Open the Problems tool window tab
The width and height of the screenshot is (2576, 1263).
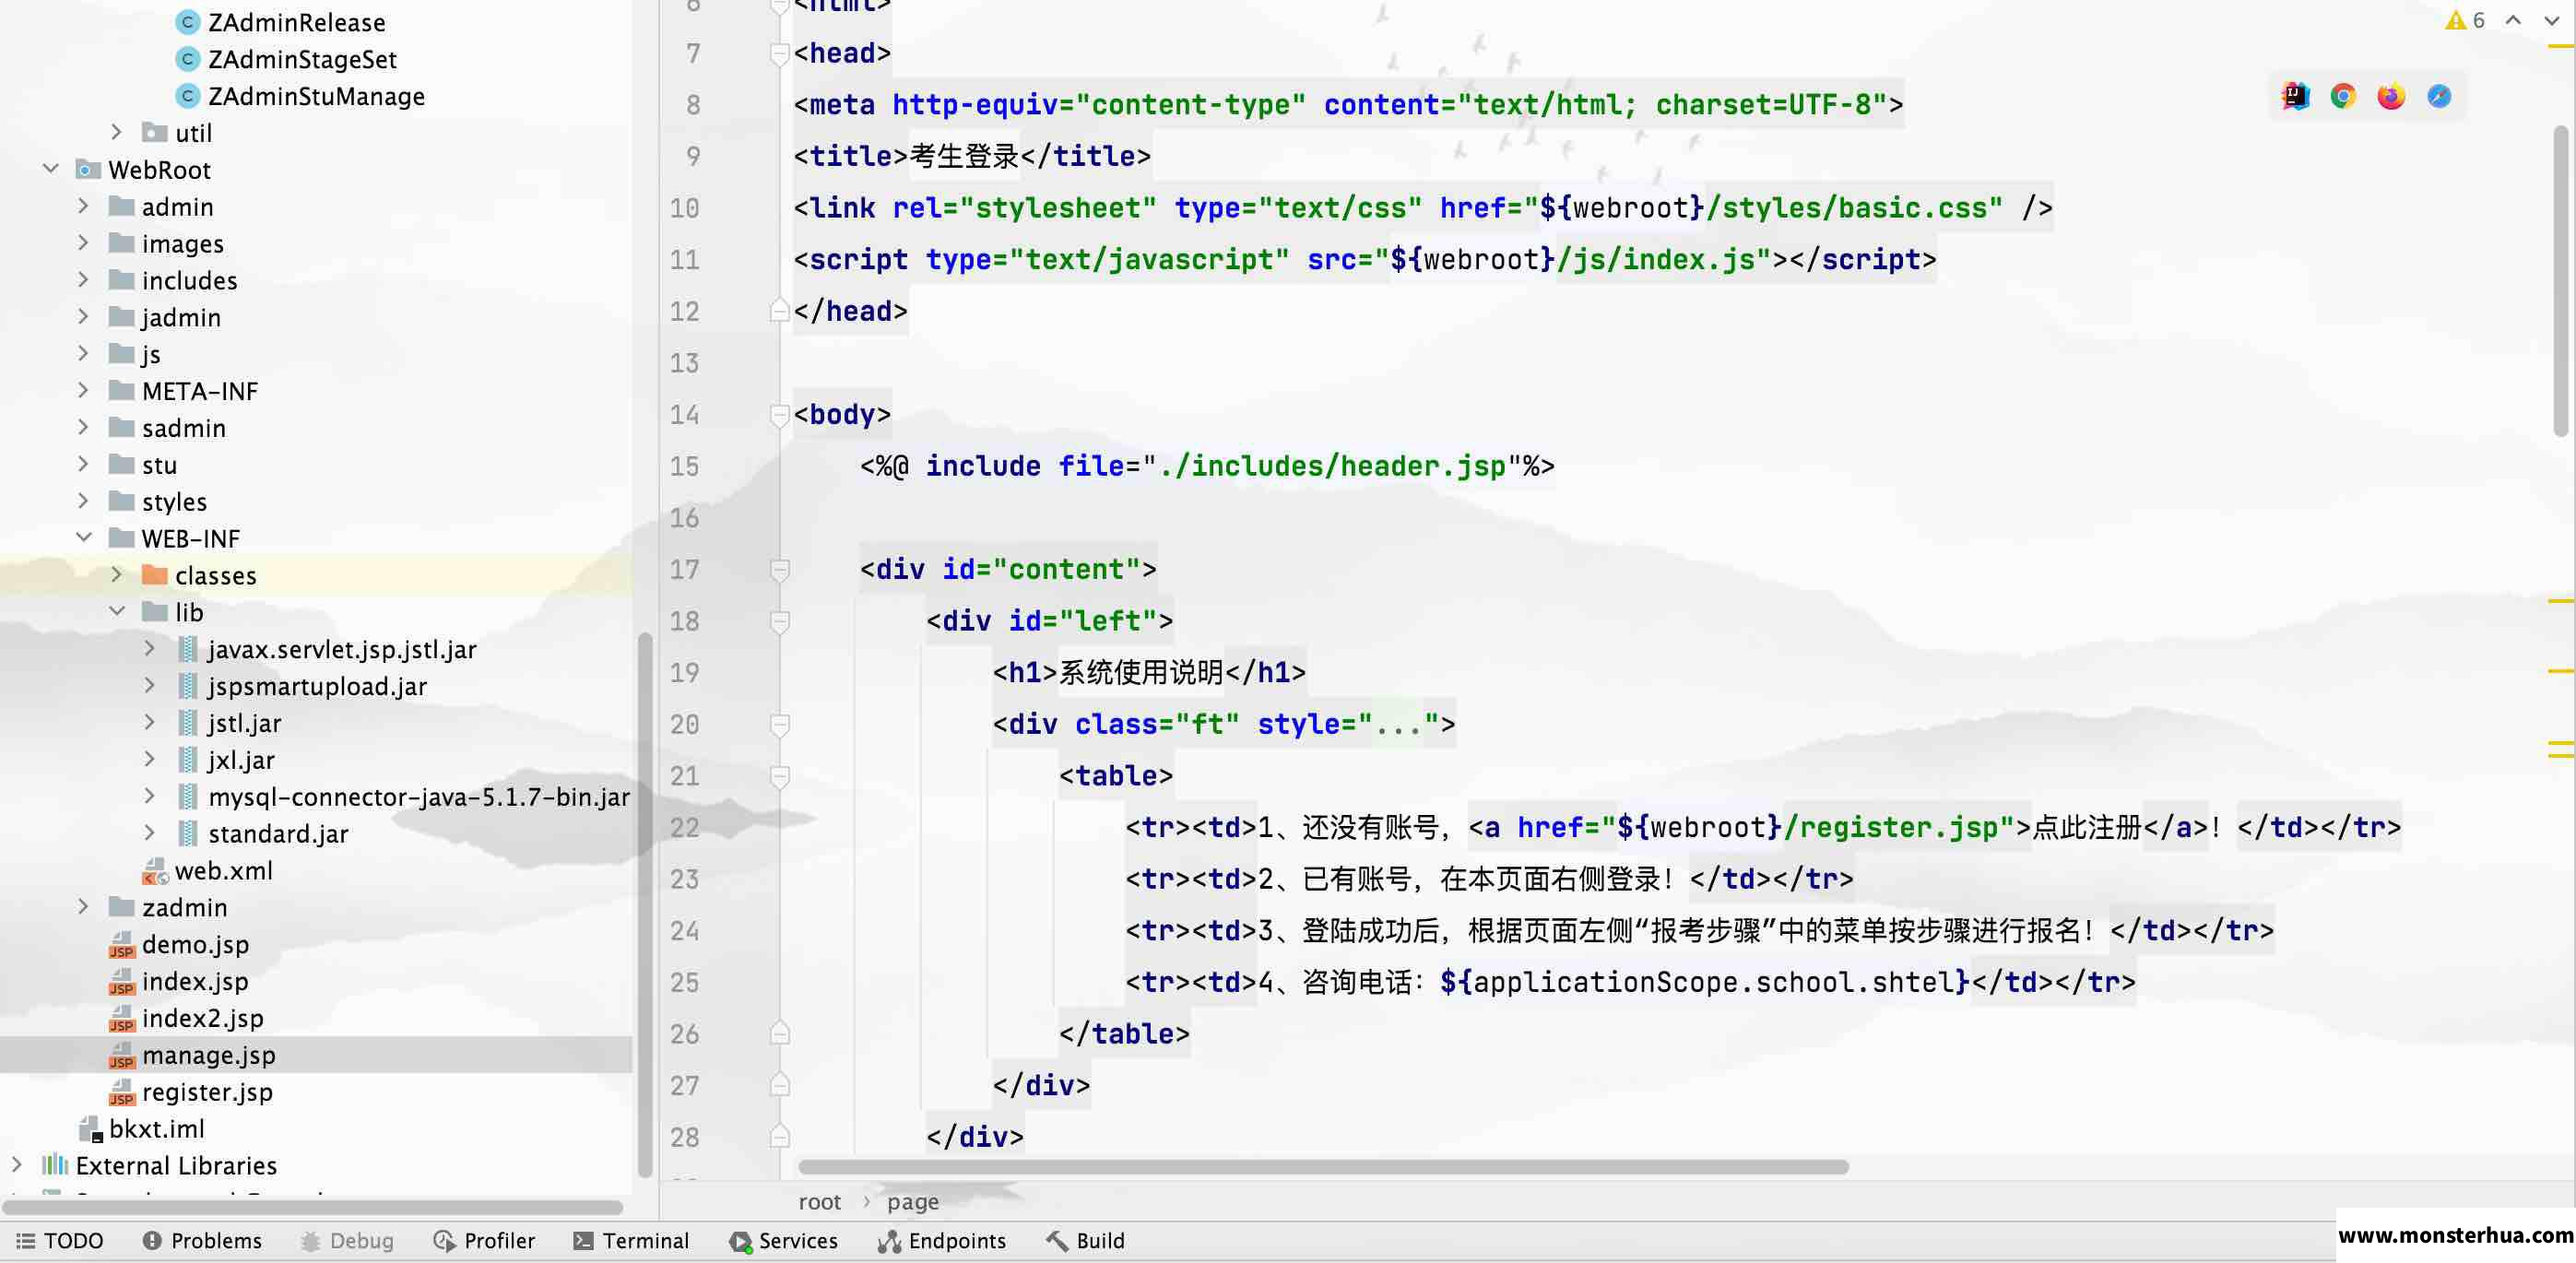(x=202, y=1240)
